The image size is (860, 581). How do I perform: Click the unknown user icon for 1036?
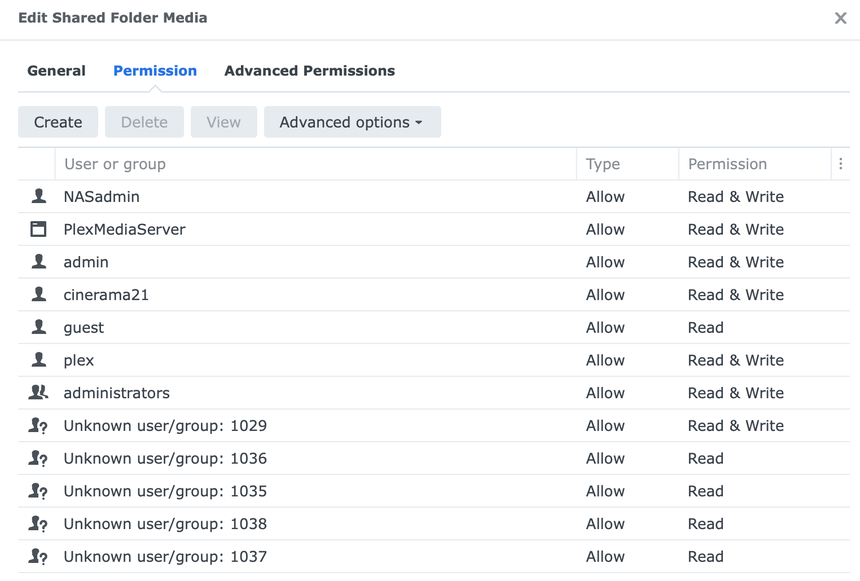click(38, 458)
